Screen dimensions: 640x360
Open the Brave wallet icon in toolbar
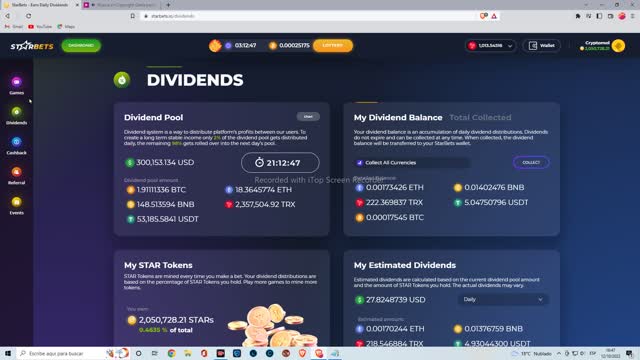[610, 16]
